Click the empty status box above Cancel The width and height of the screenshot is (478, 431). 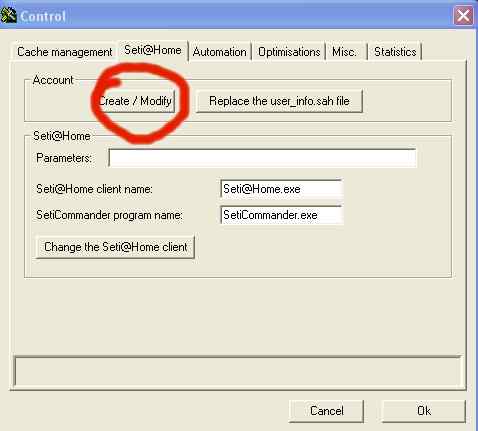coord(237,372)
